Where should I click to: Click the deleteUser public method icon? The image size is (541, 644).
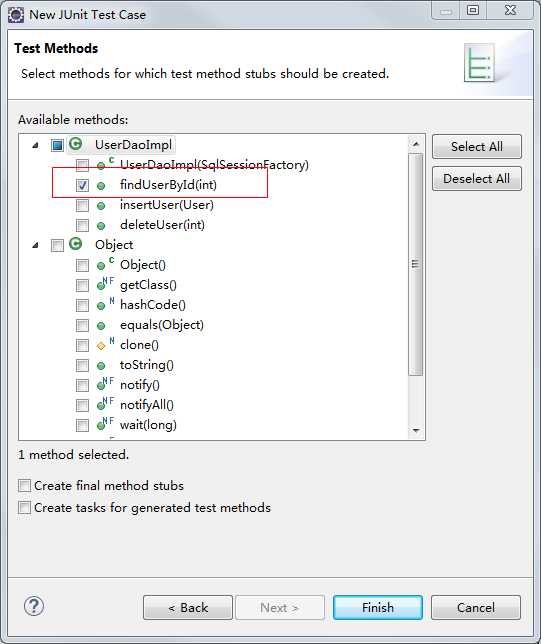click(101, 226)
